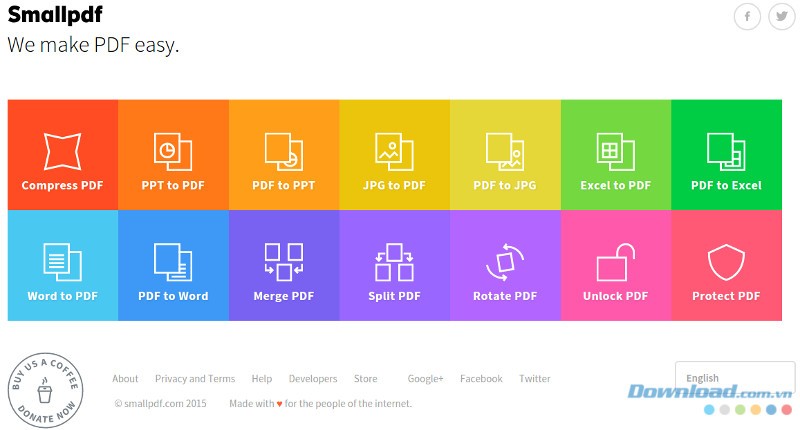Open the Excel to PDF converter
The height and width of the screenshot is (430, 800).
click(x=615, y=155)
